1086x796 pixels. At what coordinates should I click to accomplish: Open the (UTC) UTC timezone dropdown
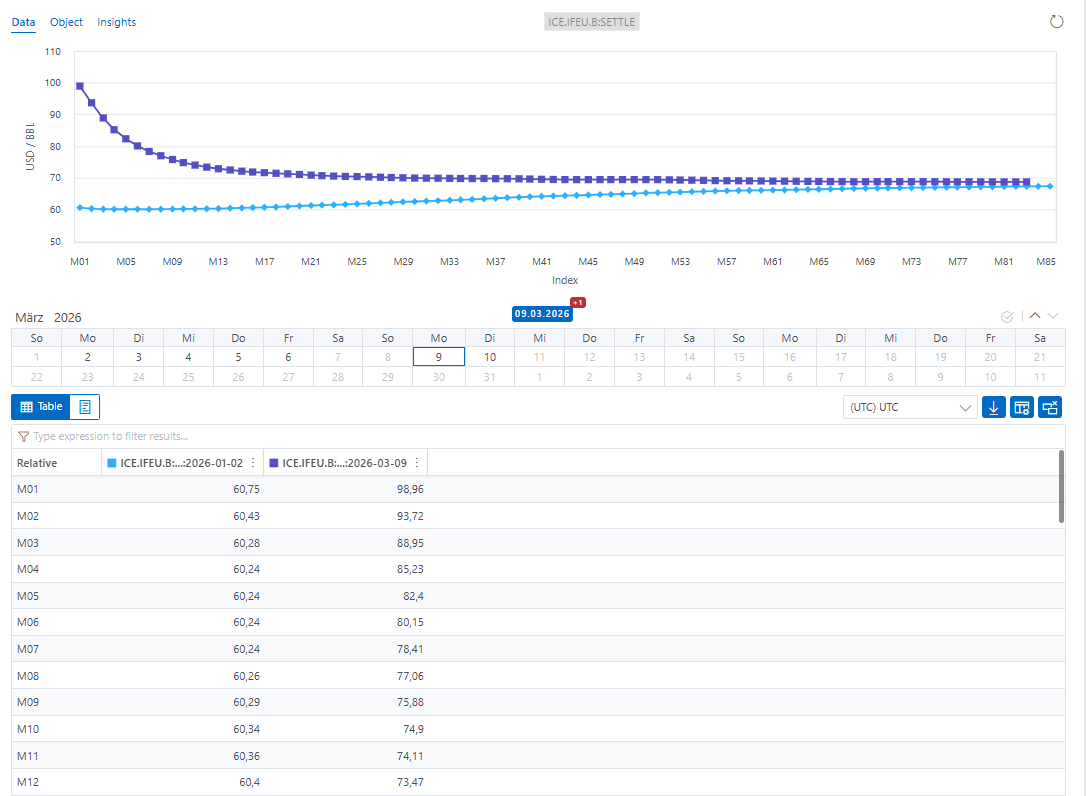point(910,407)
